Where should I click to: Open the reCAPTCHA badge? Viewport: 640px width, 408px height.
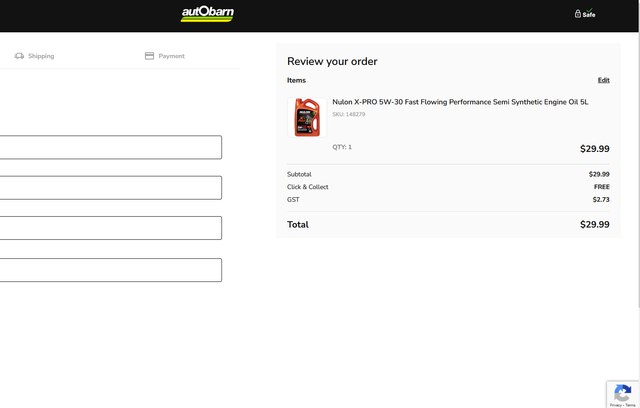(623, 395)
